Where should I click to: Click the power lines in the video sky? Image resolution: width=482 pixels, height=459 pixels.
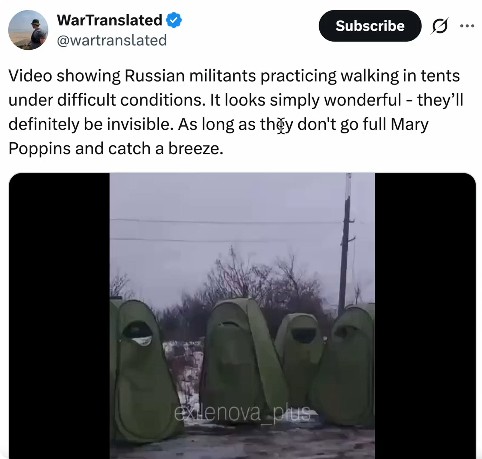(x=227, y=230)
